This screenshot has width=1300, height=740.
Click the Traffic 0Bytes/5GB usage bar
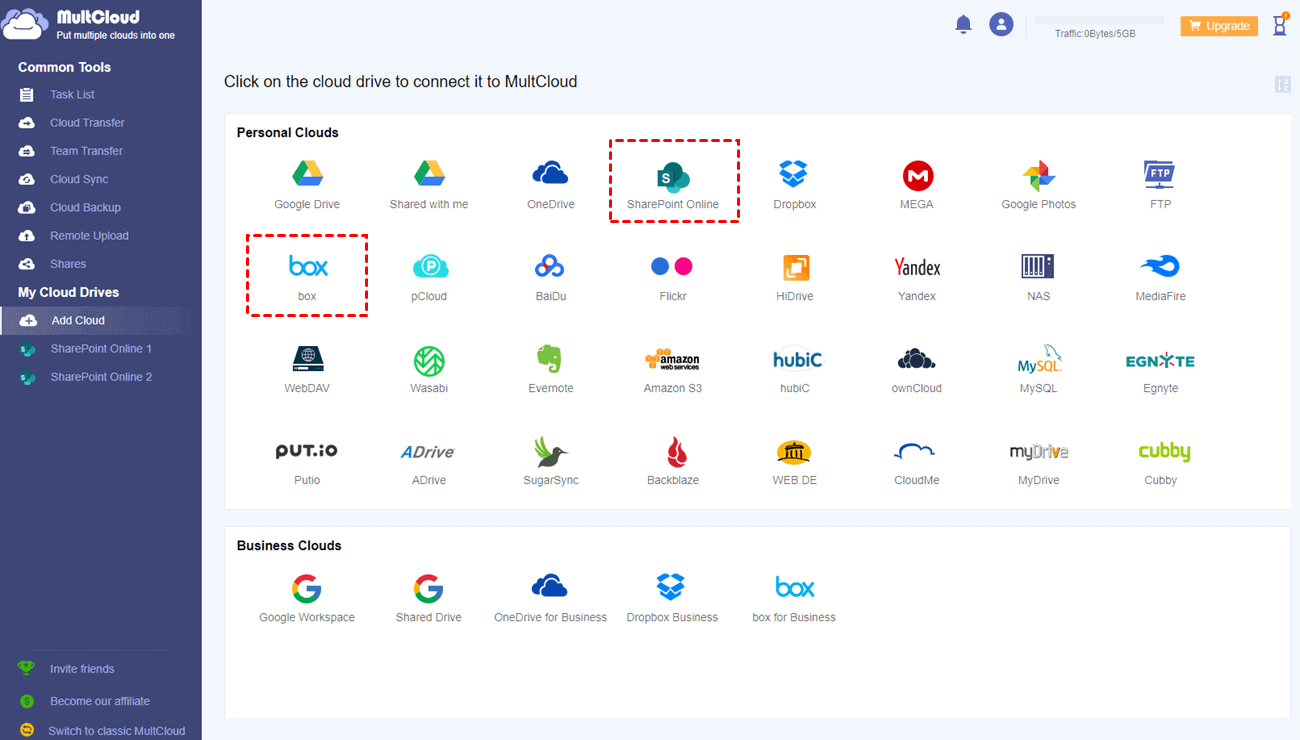[1099, 20]
